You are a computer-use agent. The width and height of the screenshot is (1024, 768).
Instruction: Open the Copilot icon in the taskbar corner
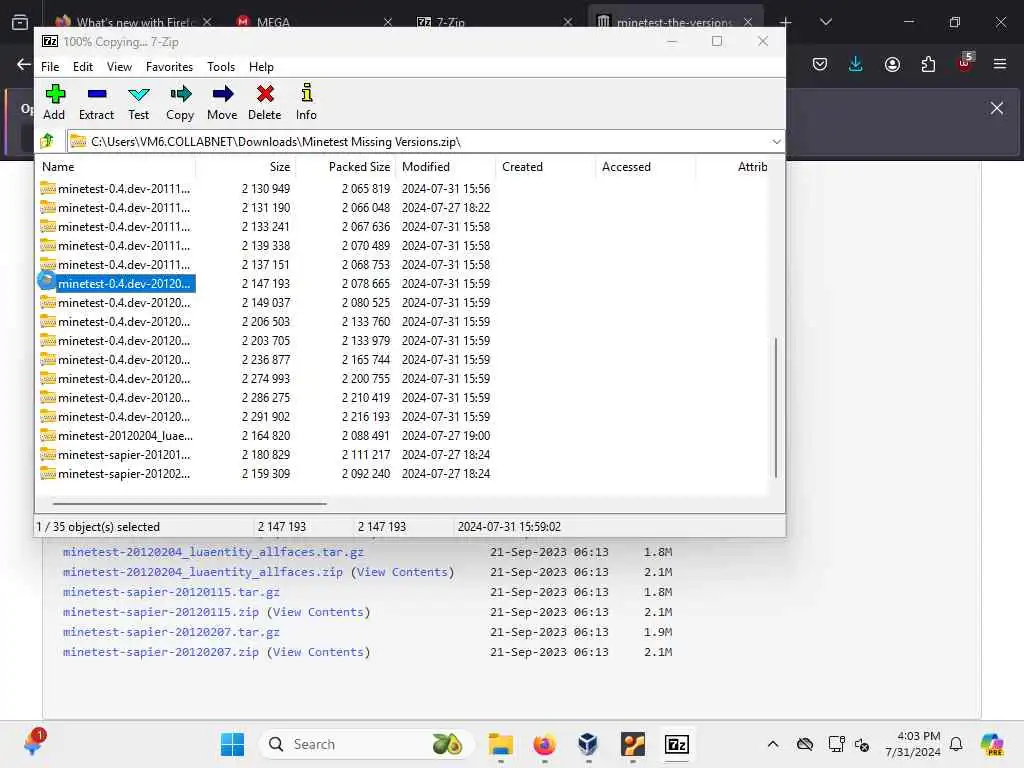coord(992,744)
